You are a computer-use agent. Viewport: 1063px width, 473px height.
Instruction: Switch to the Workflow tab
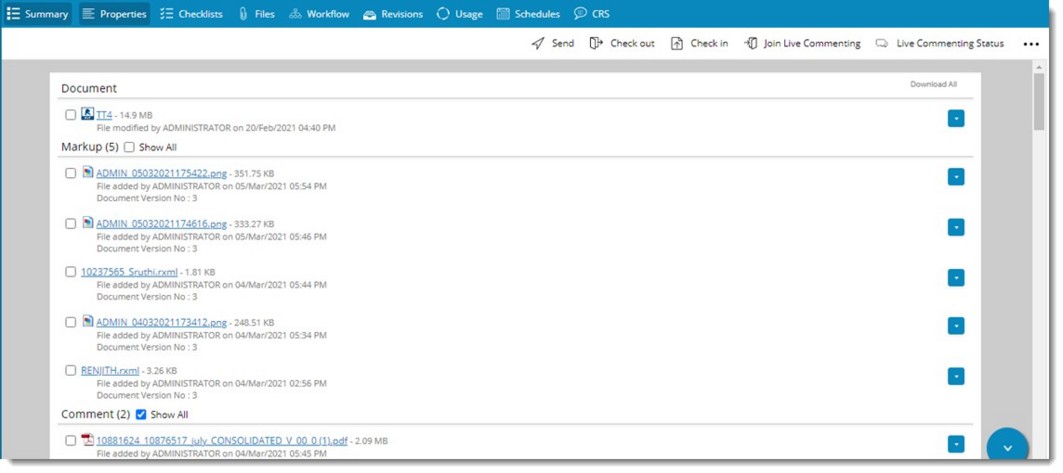pos(319,14)
